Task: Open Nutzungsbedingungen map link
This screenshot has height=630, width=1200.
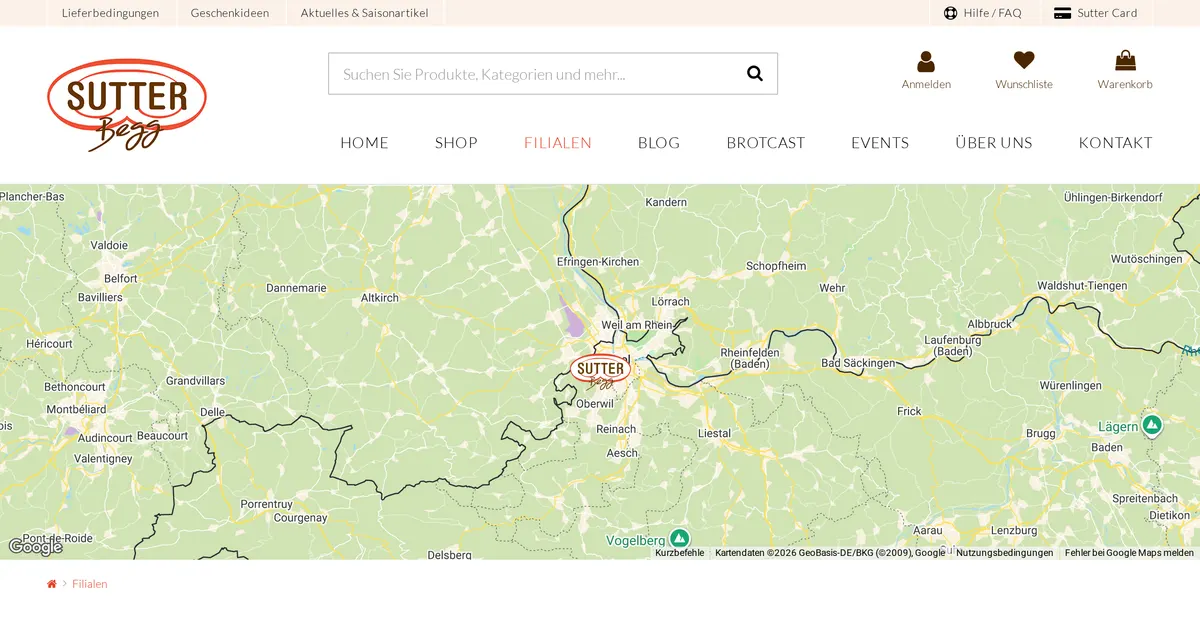Action: pyautogui.click(x=1005, y=553)
